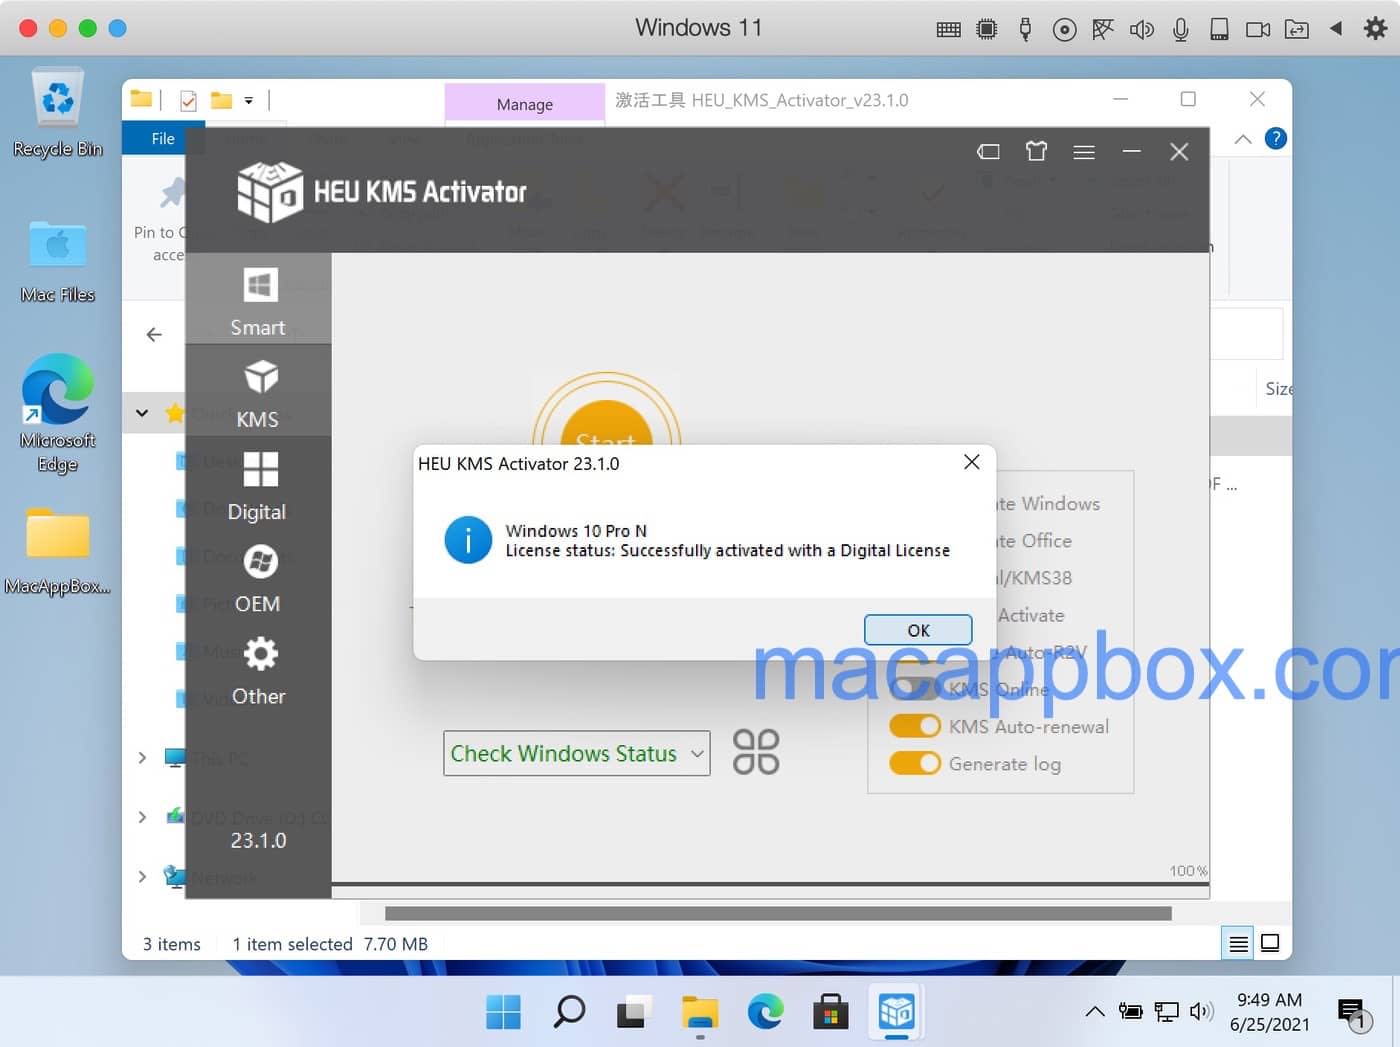Open the Manage tab in File Explorer
Viewport: 1400px width, 1047px height.
coord(525,104)
